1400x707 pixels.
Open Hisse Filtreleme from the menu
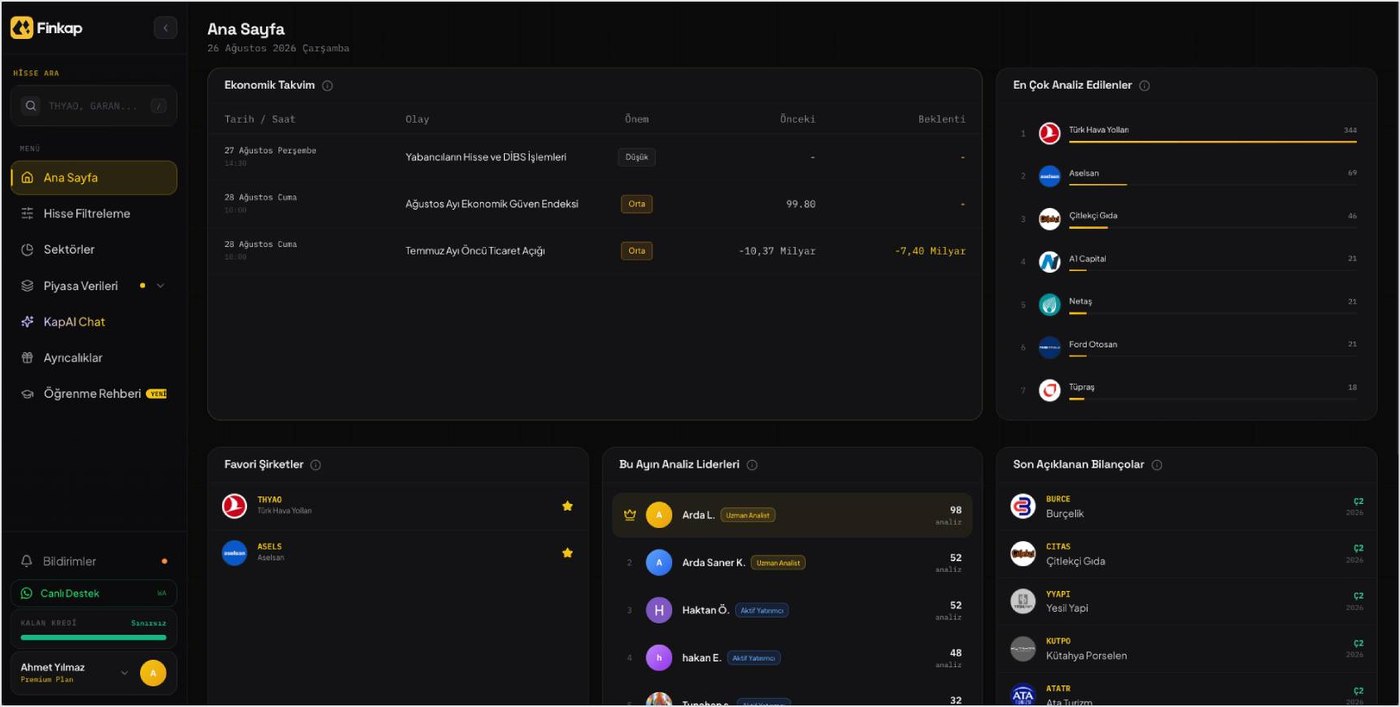(94, 214)
